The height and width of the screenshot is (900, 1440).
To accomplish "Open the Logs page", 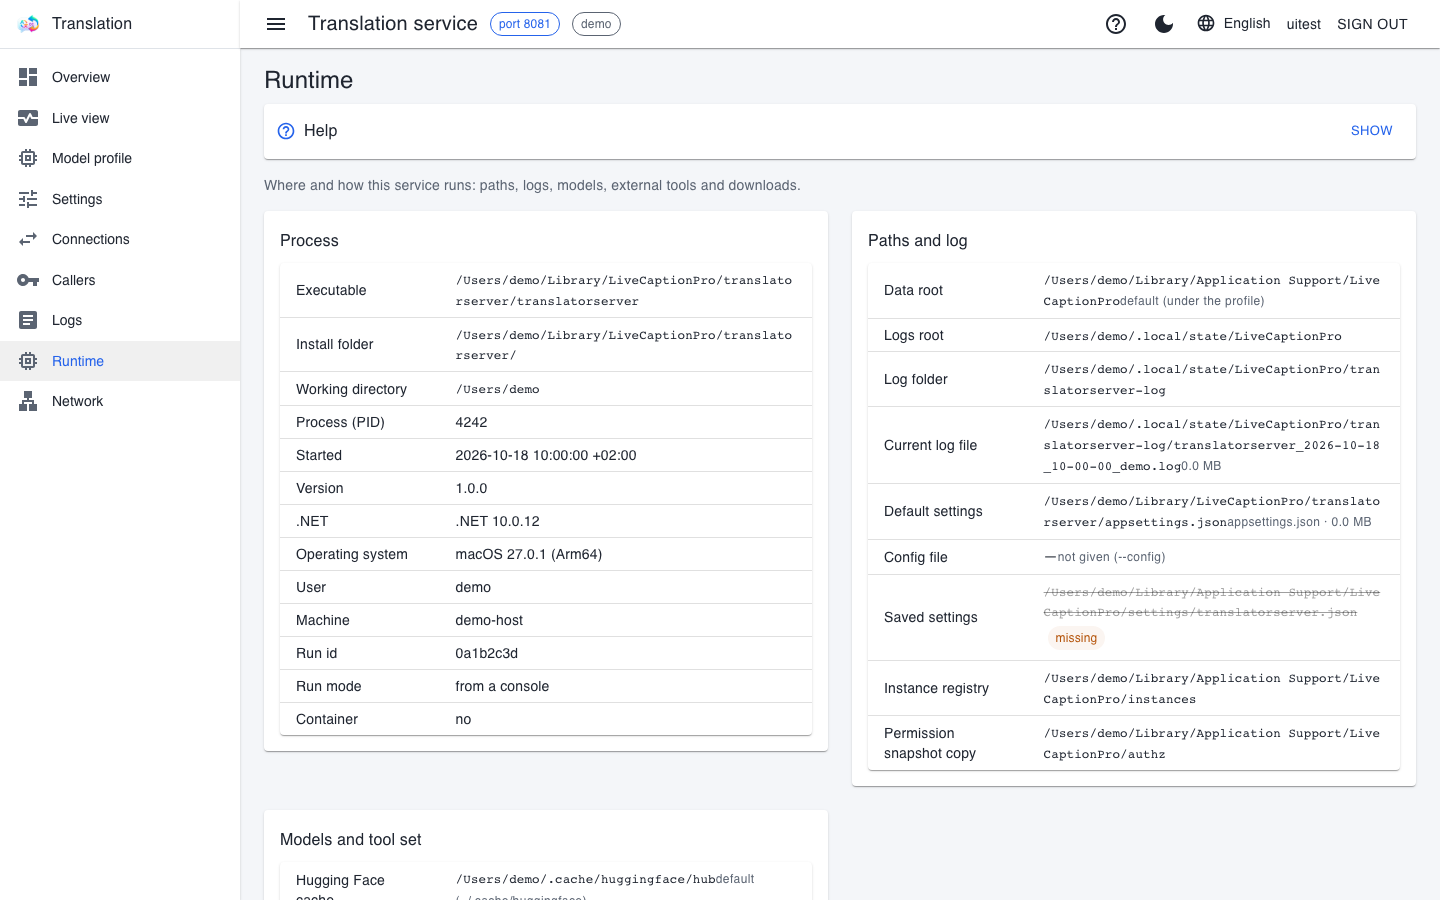I will [120, 320].
